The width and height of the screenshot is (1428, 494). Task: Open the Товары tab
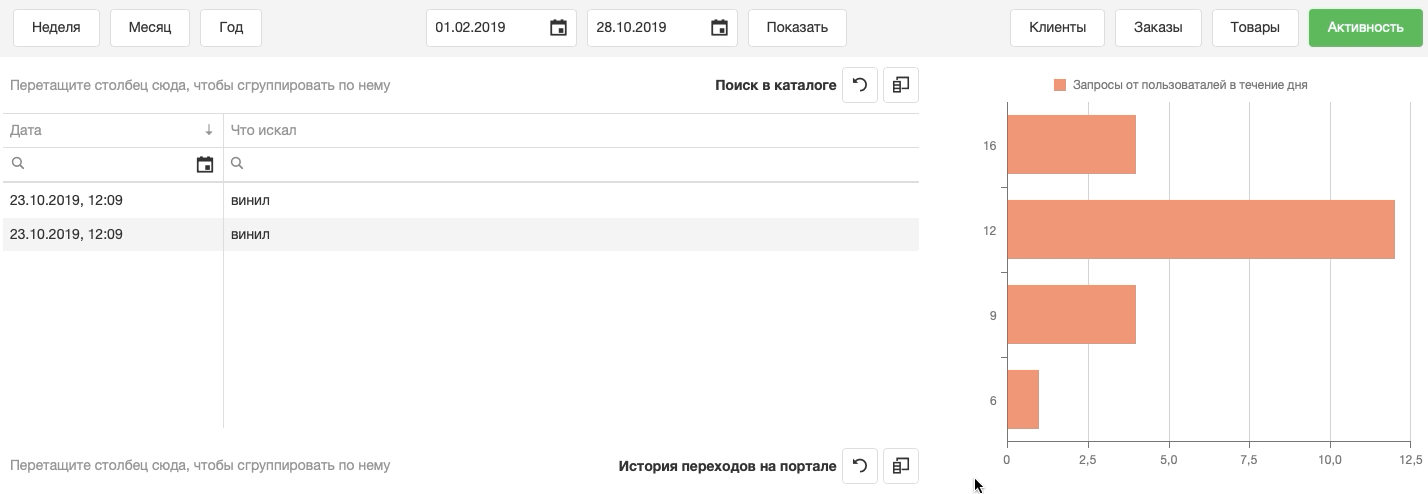click(x=1255, y=28)
